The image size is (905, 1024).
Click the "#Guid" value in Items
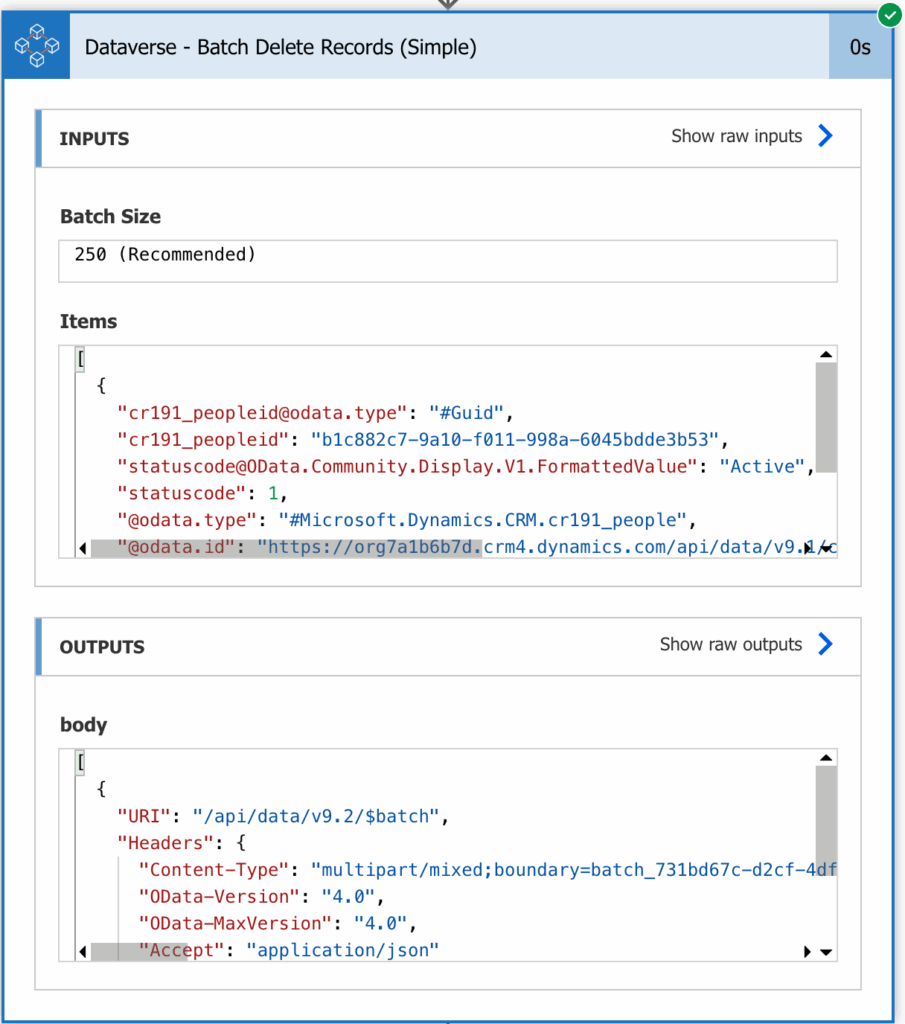click(x=466, y=413)
